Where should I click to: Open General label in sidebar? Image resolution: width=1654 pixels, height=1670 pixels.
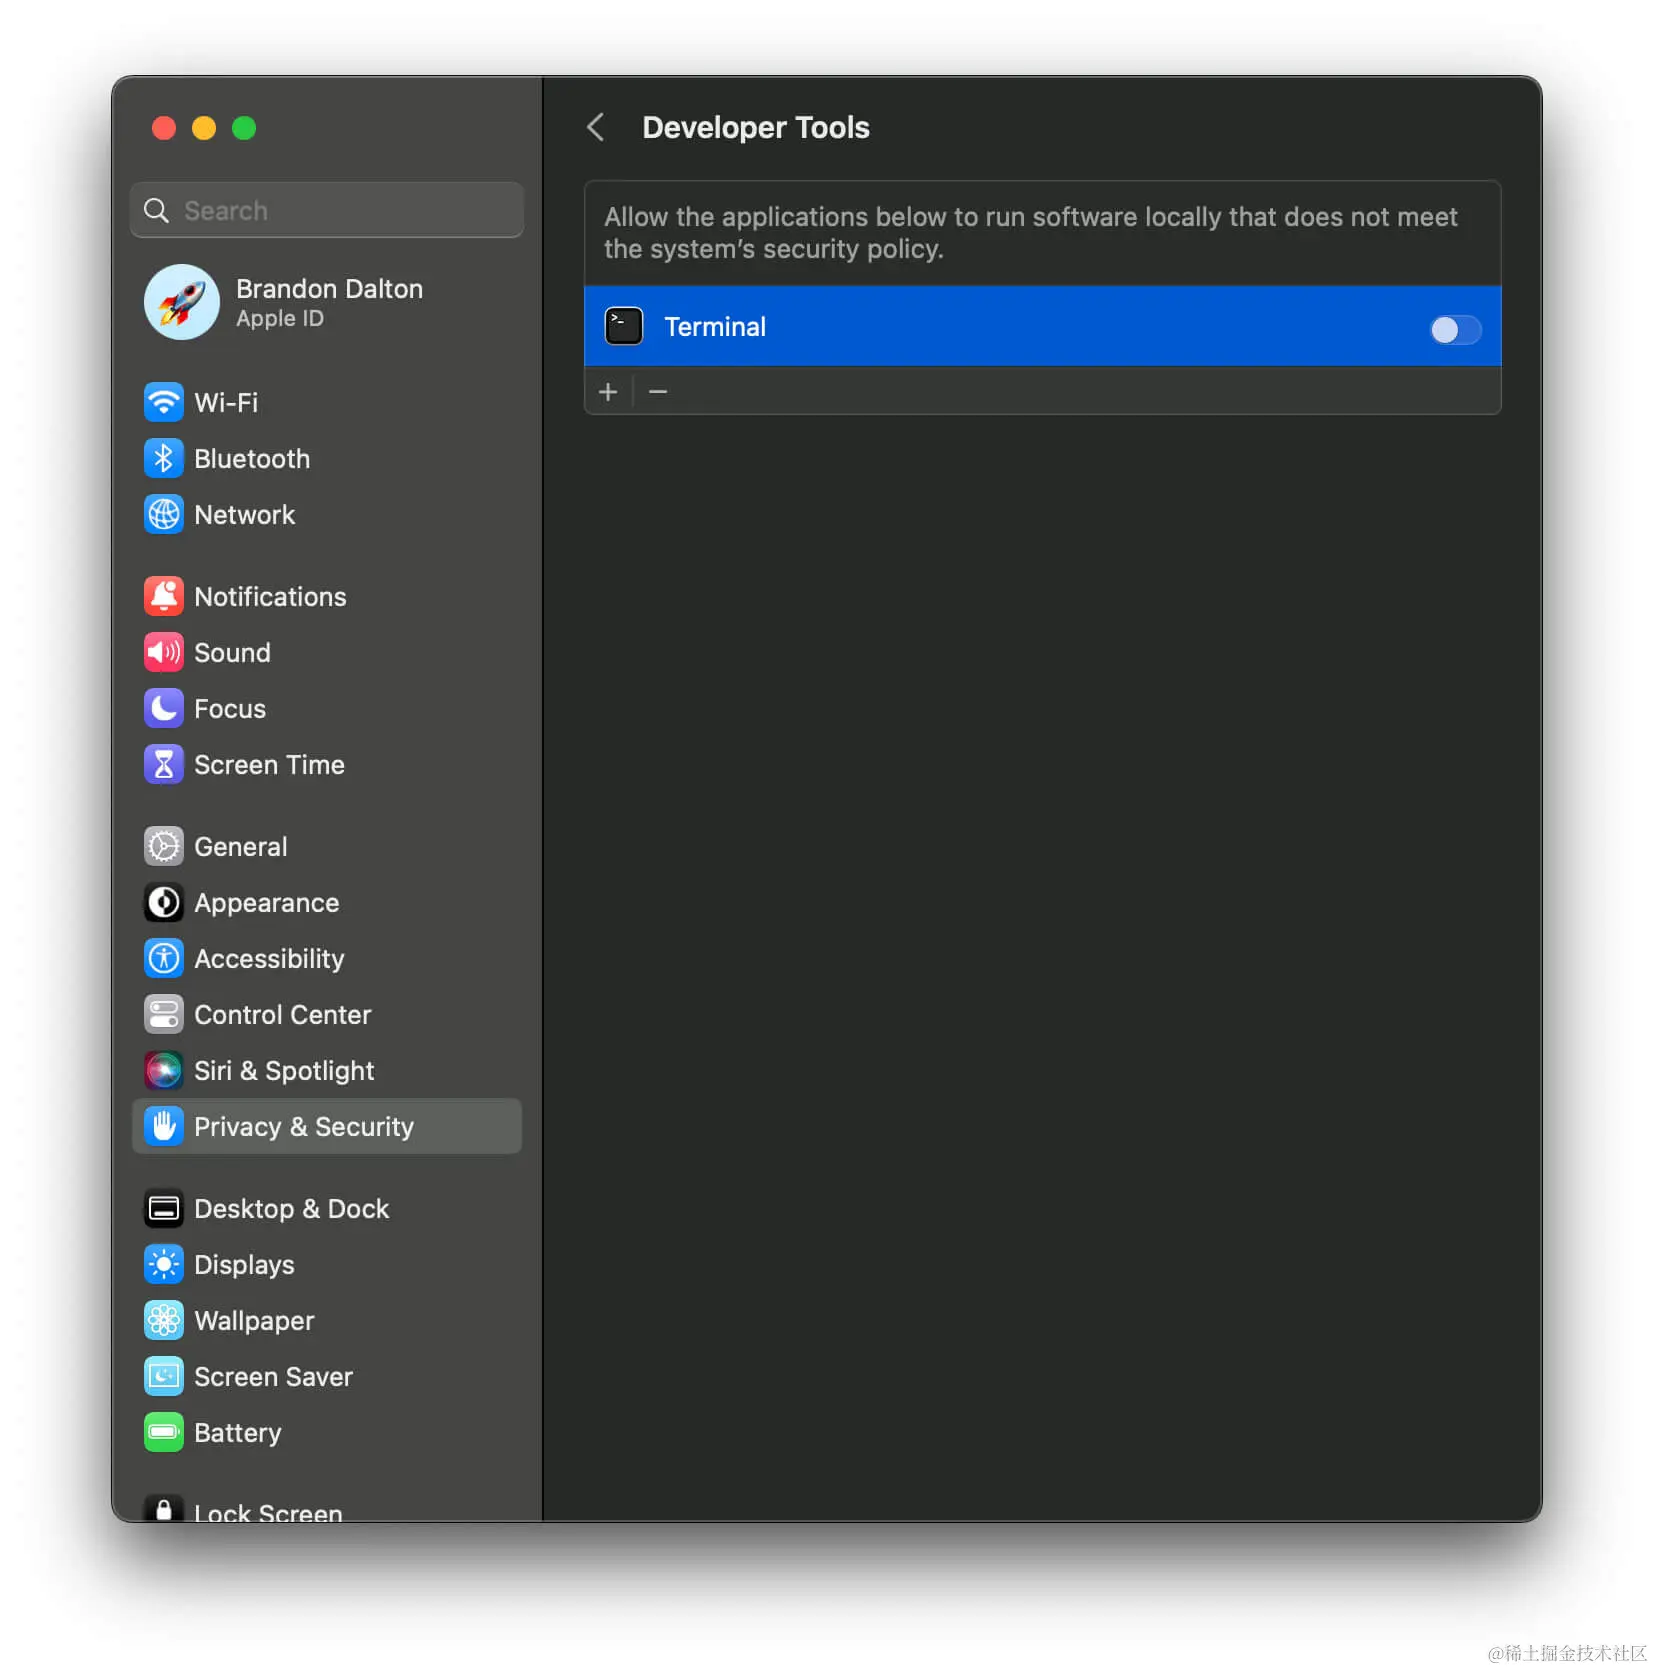tap(240, 846)
